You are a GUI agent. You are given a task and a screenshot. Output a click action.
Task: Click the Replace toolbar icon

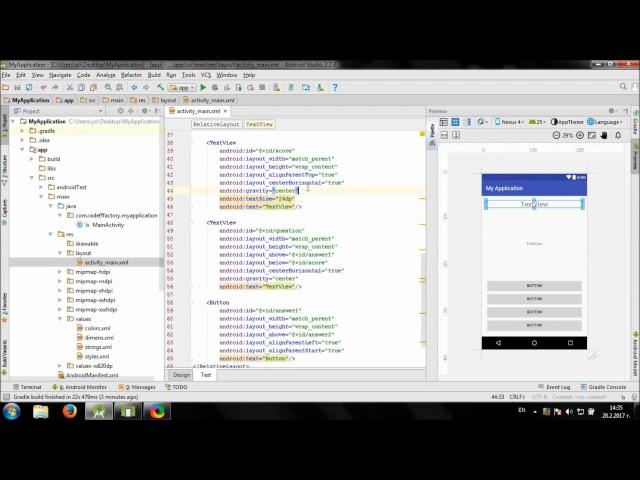point(119,87)
